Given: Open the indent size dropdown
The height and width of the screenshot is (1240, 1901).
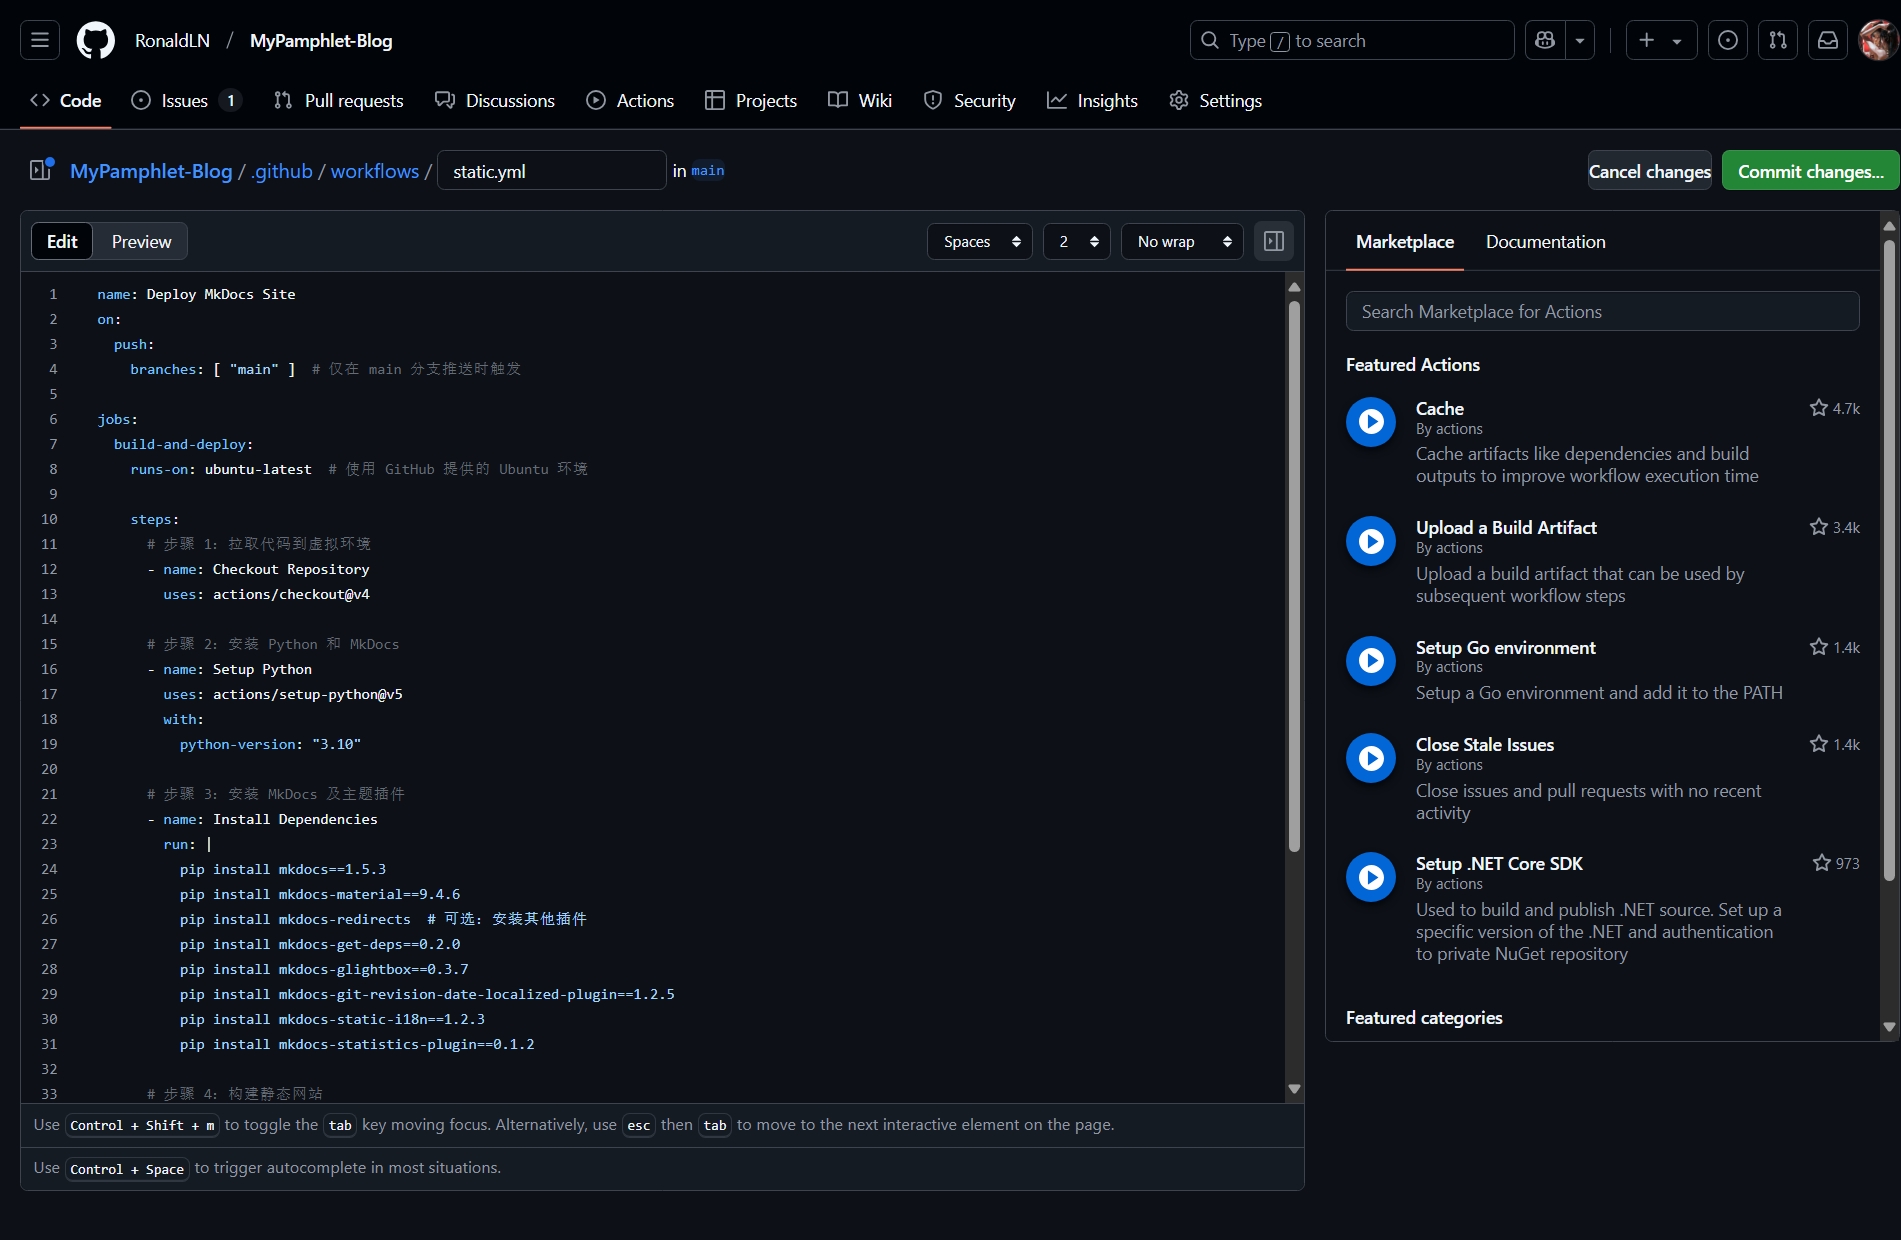Looking at the screenshot, I should (x=1076, y=241).
